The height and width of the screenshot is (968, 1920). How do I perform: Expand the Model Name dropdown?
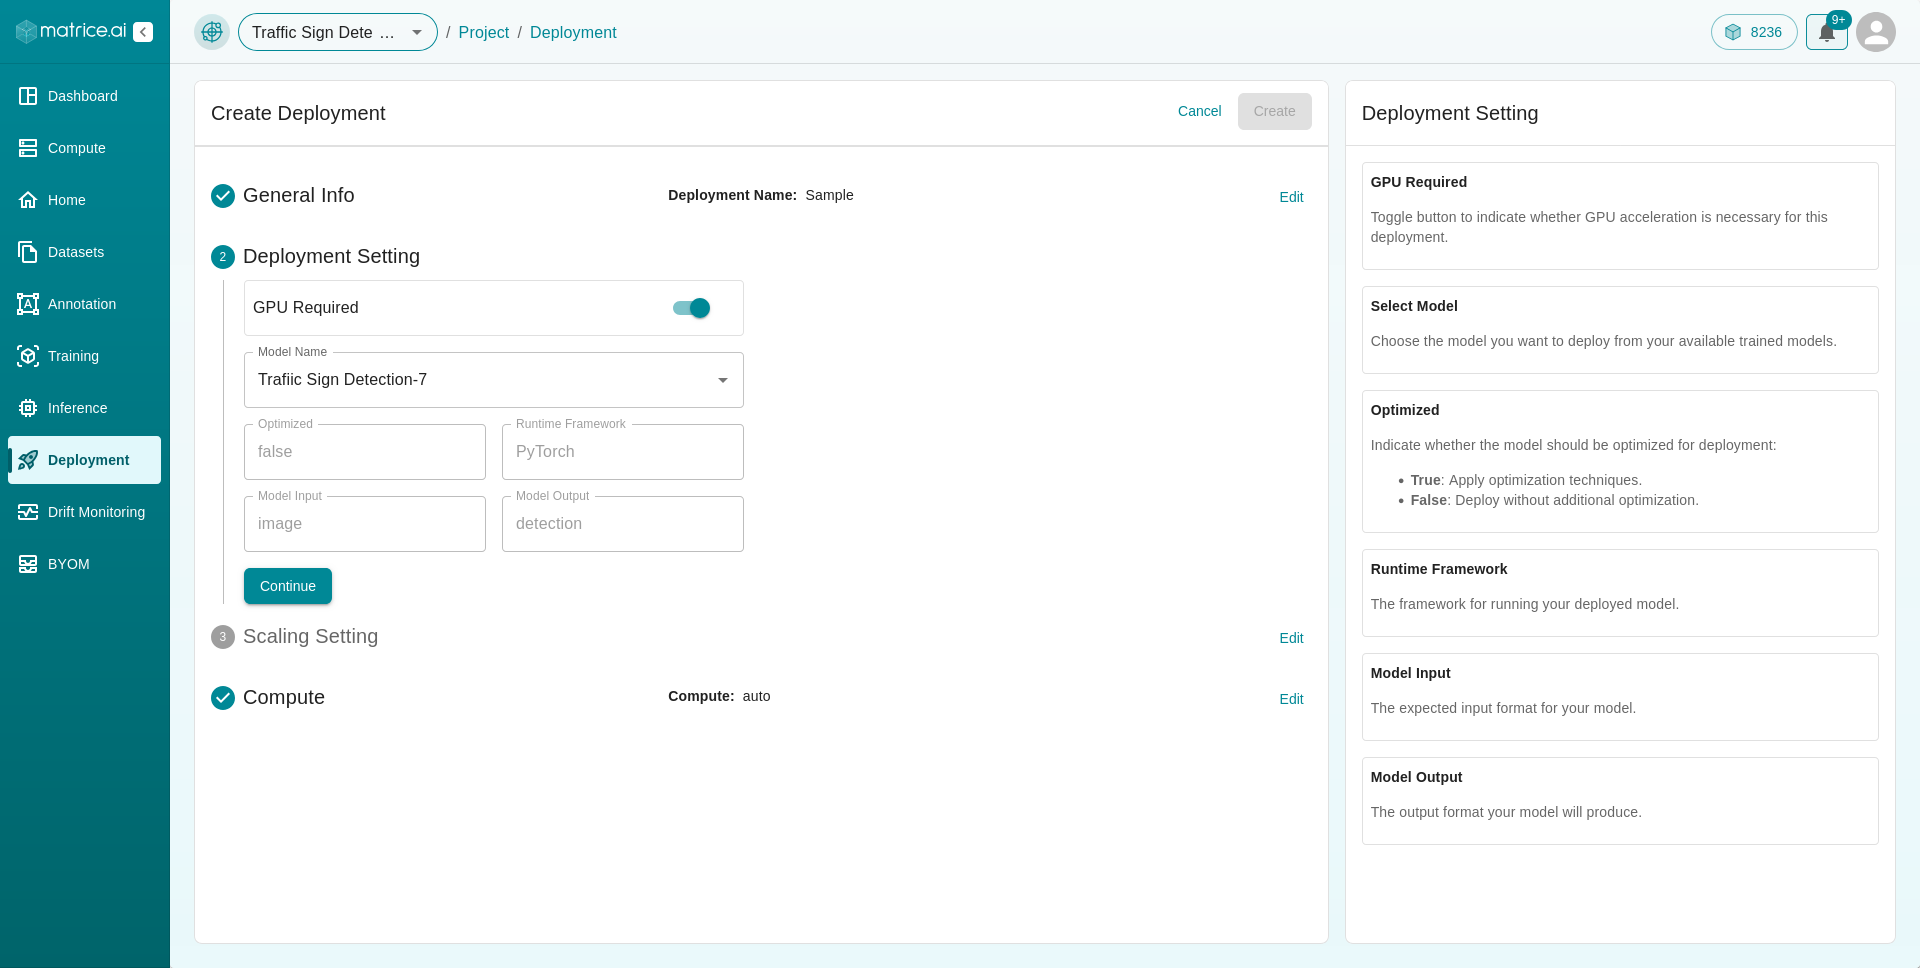494,380
